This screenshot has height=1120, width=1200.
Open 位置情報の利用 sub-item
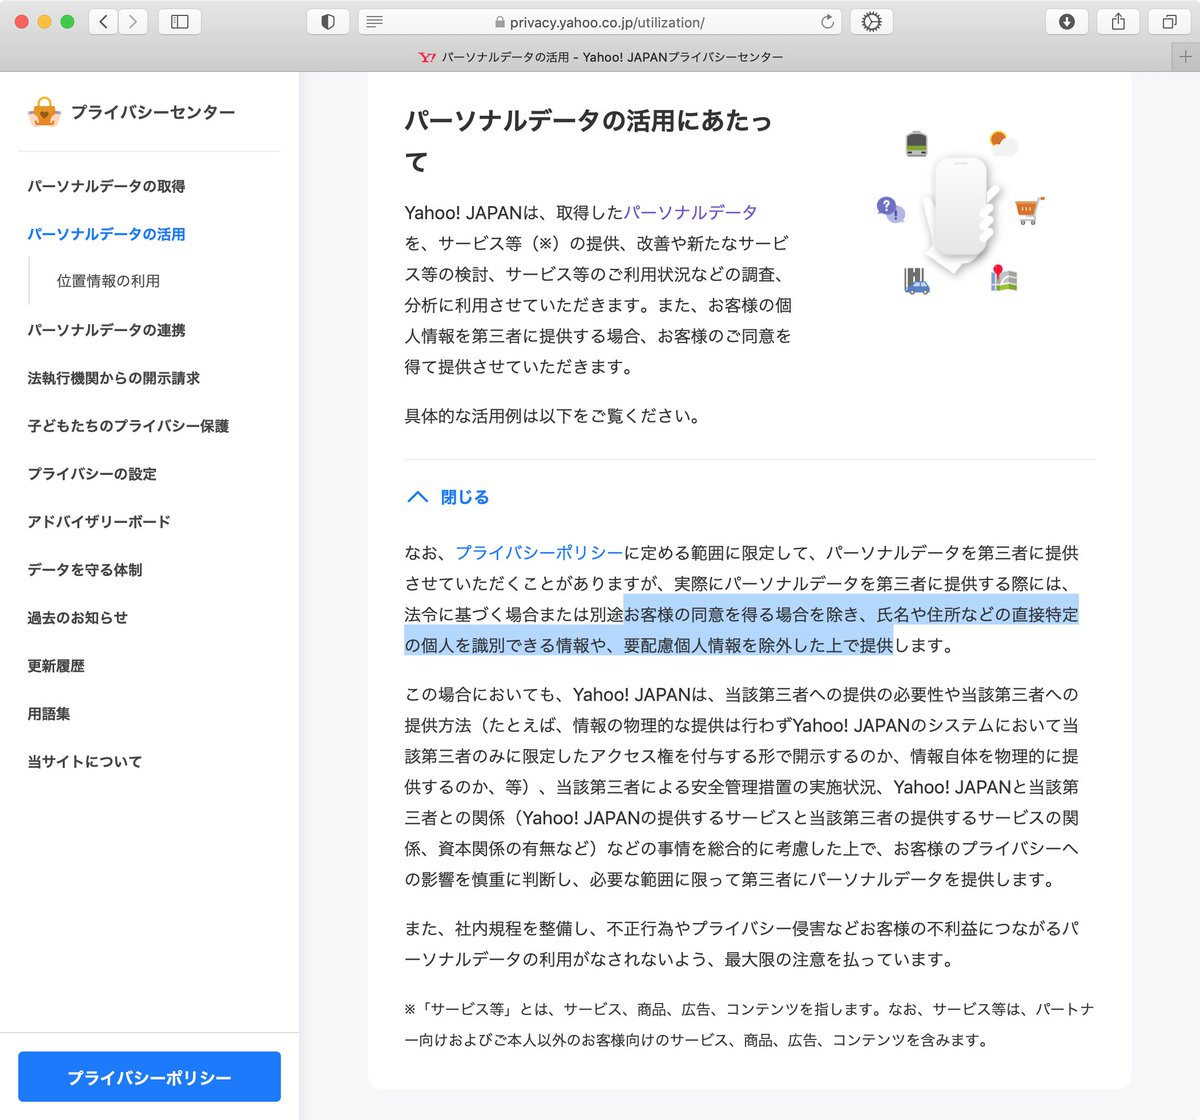pyautogui.click(x=108, y=281)
